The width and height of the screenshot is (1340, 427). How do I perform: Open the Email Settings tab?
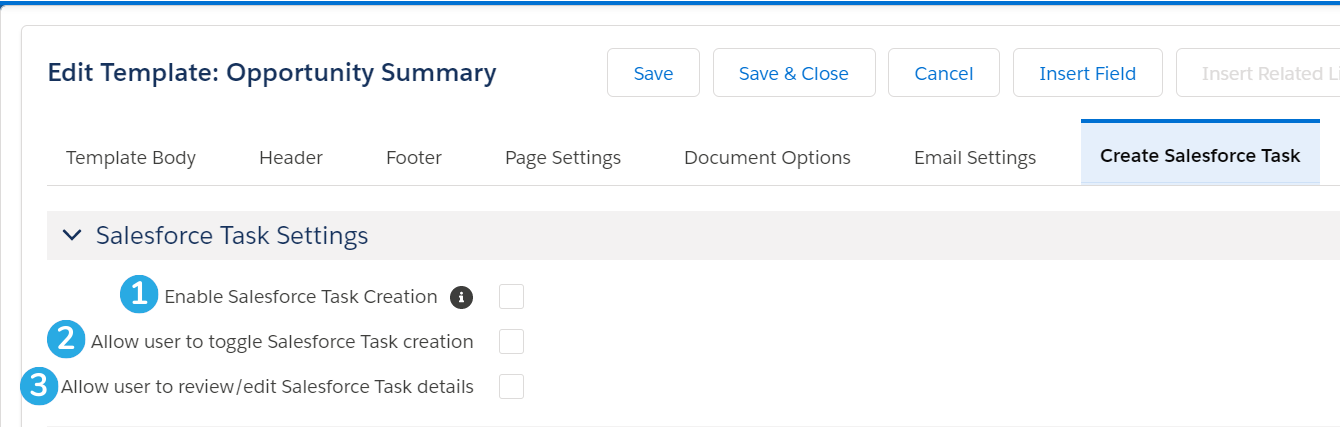pyautogui.click(x=975, y=158)
